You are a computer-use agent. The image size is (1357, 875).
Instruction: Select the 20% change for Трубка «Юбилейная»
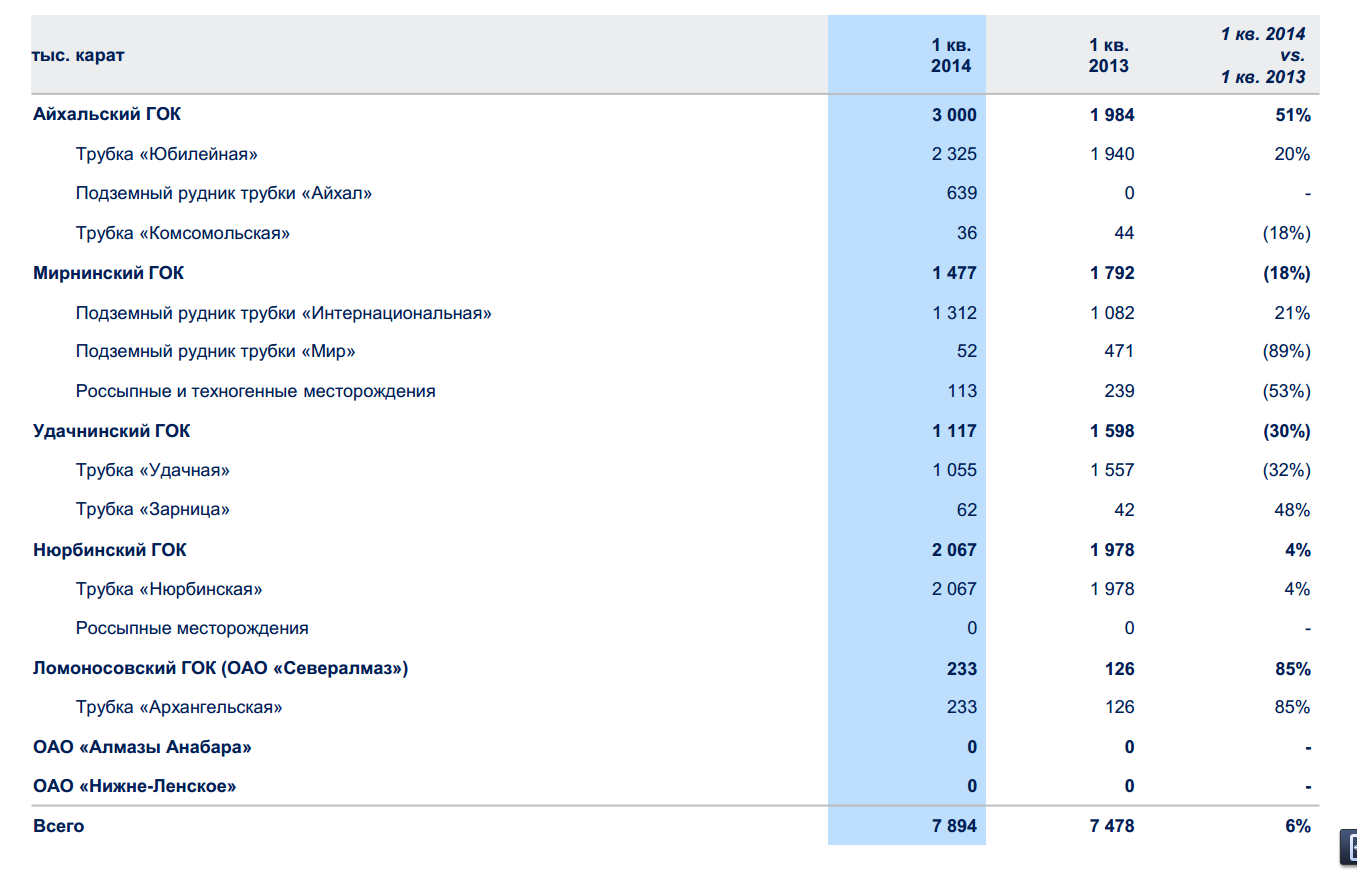point(1292,154)
